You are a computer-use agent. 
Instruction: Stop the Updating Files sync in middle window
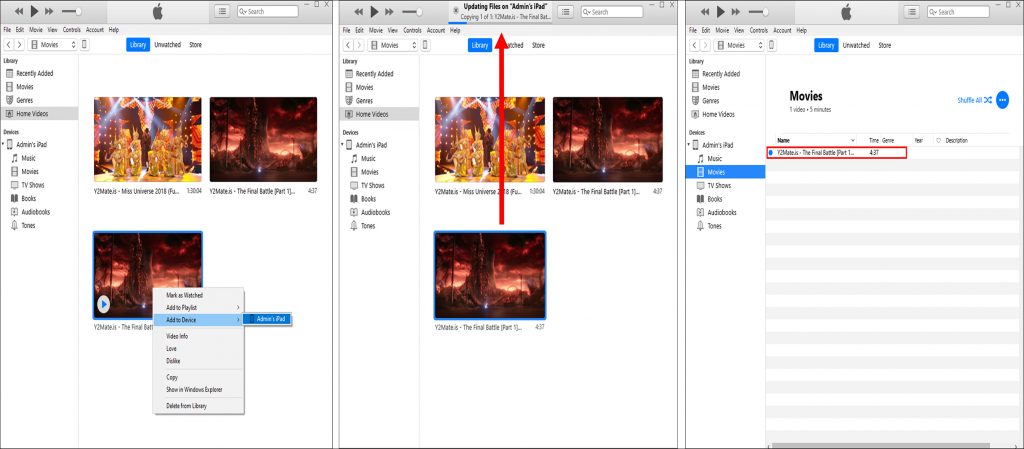click(x=456, y=11)
